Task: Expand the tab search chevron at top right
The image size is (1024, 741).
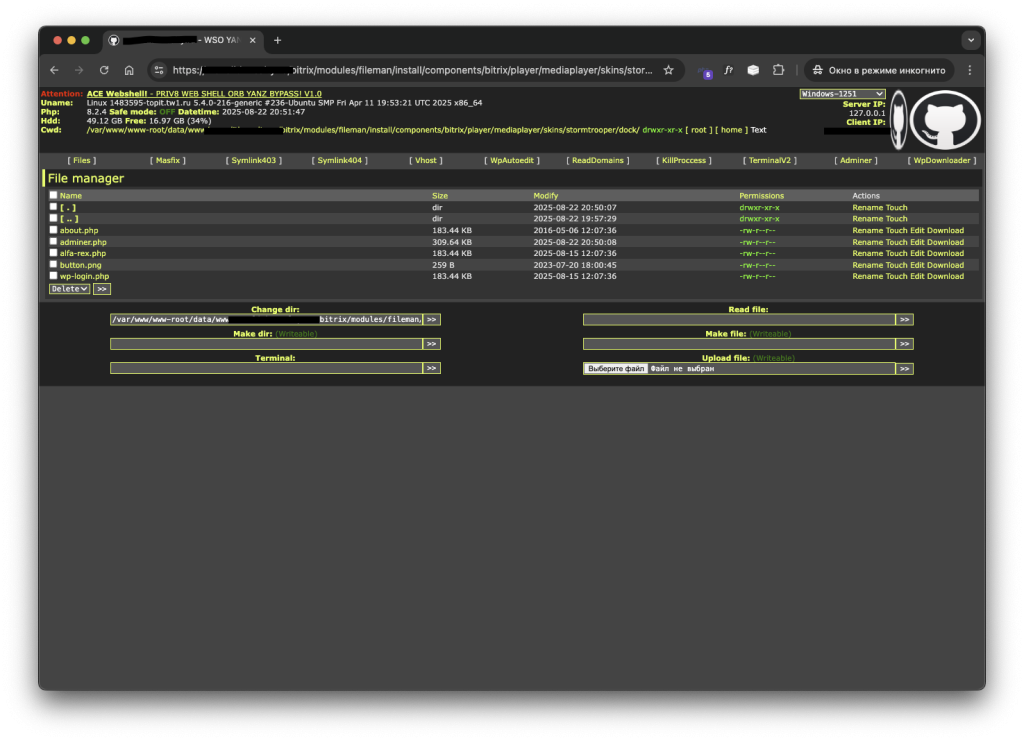Action: (x=971, y=40)
